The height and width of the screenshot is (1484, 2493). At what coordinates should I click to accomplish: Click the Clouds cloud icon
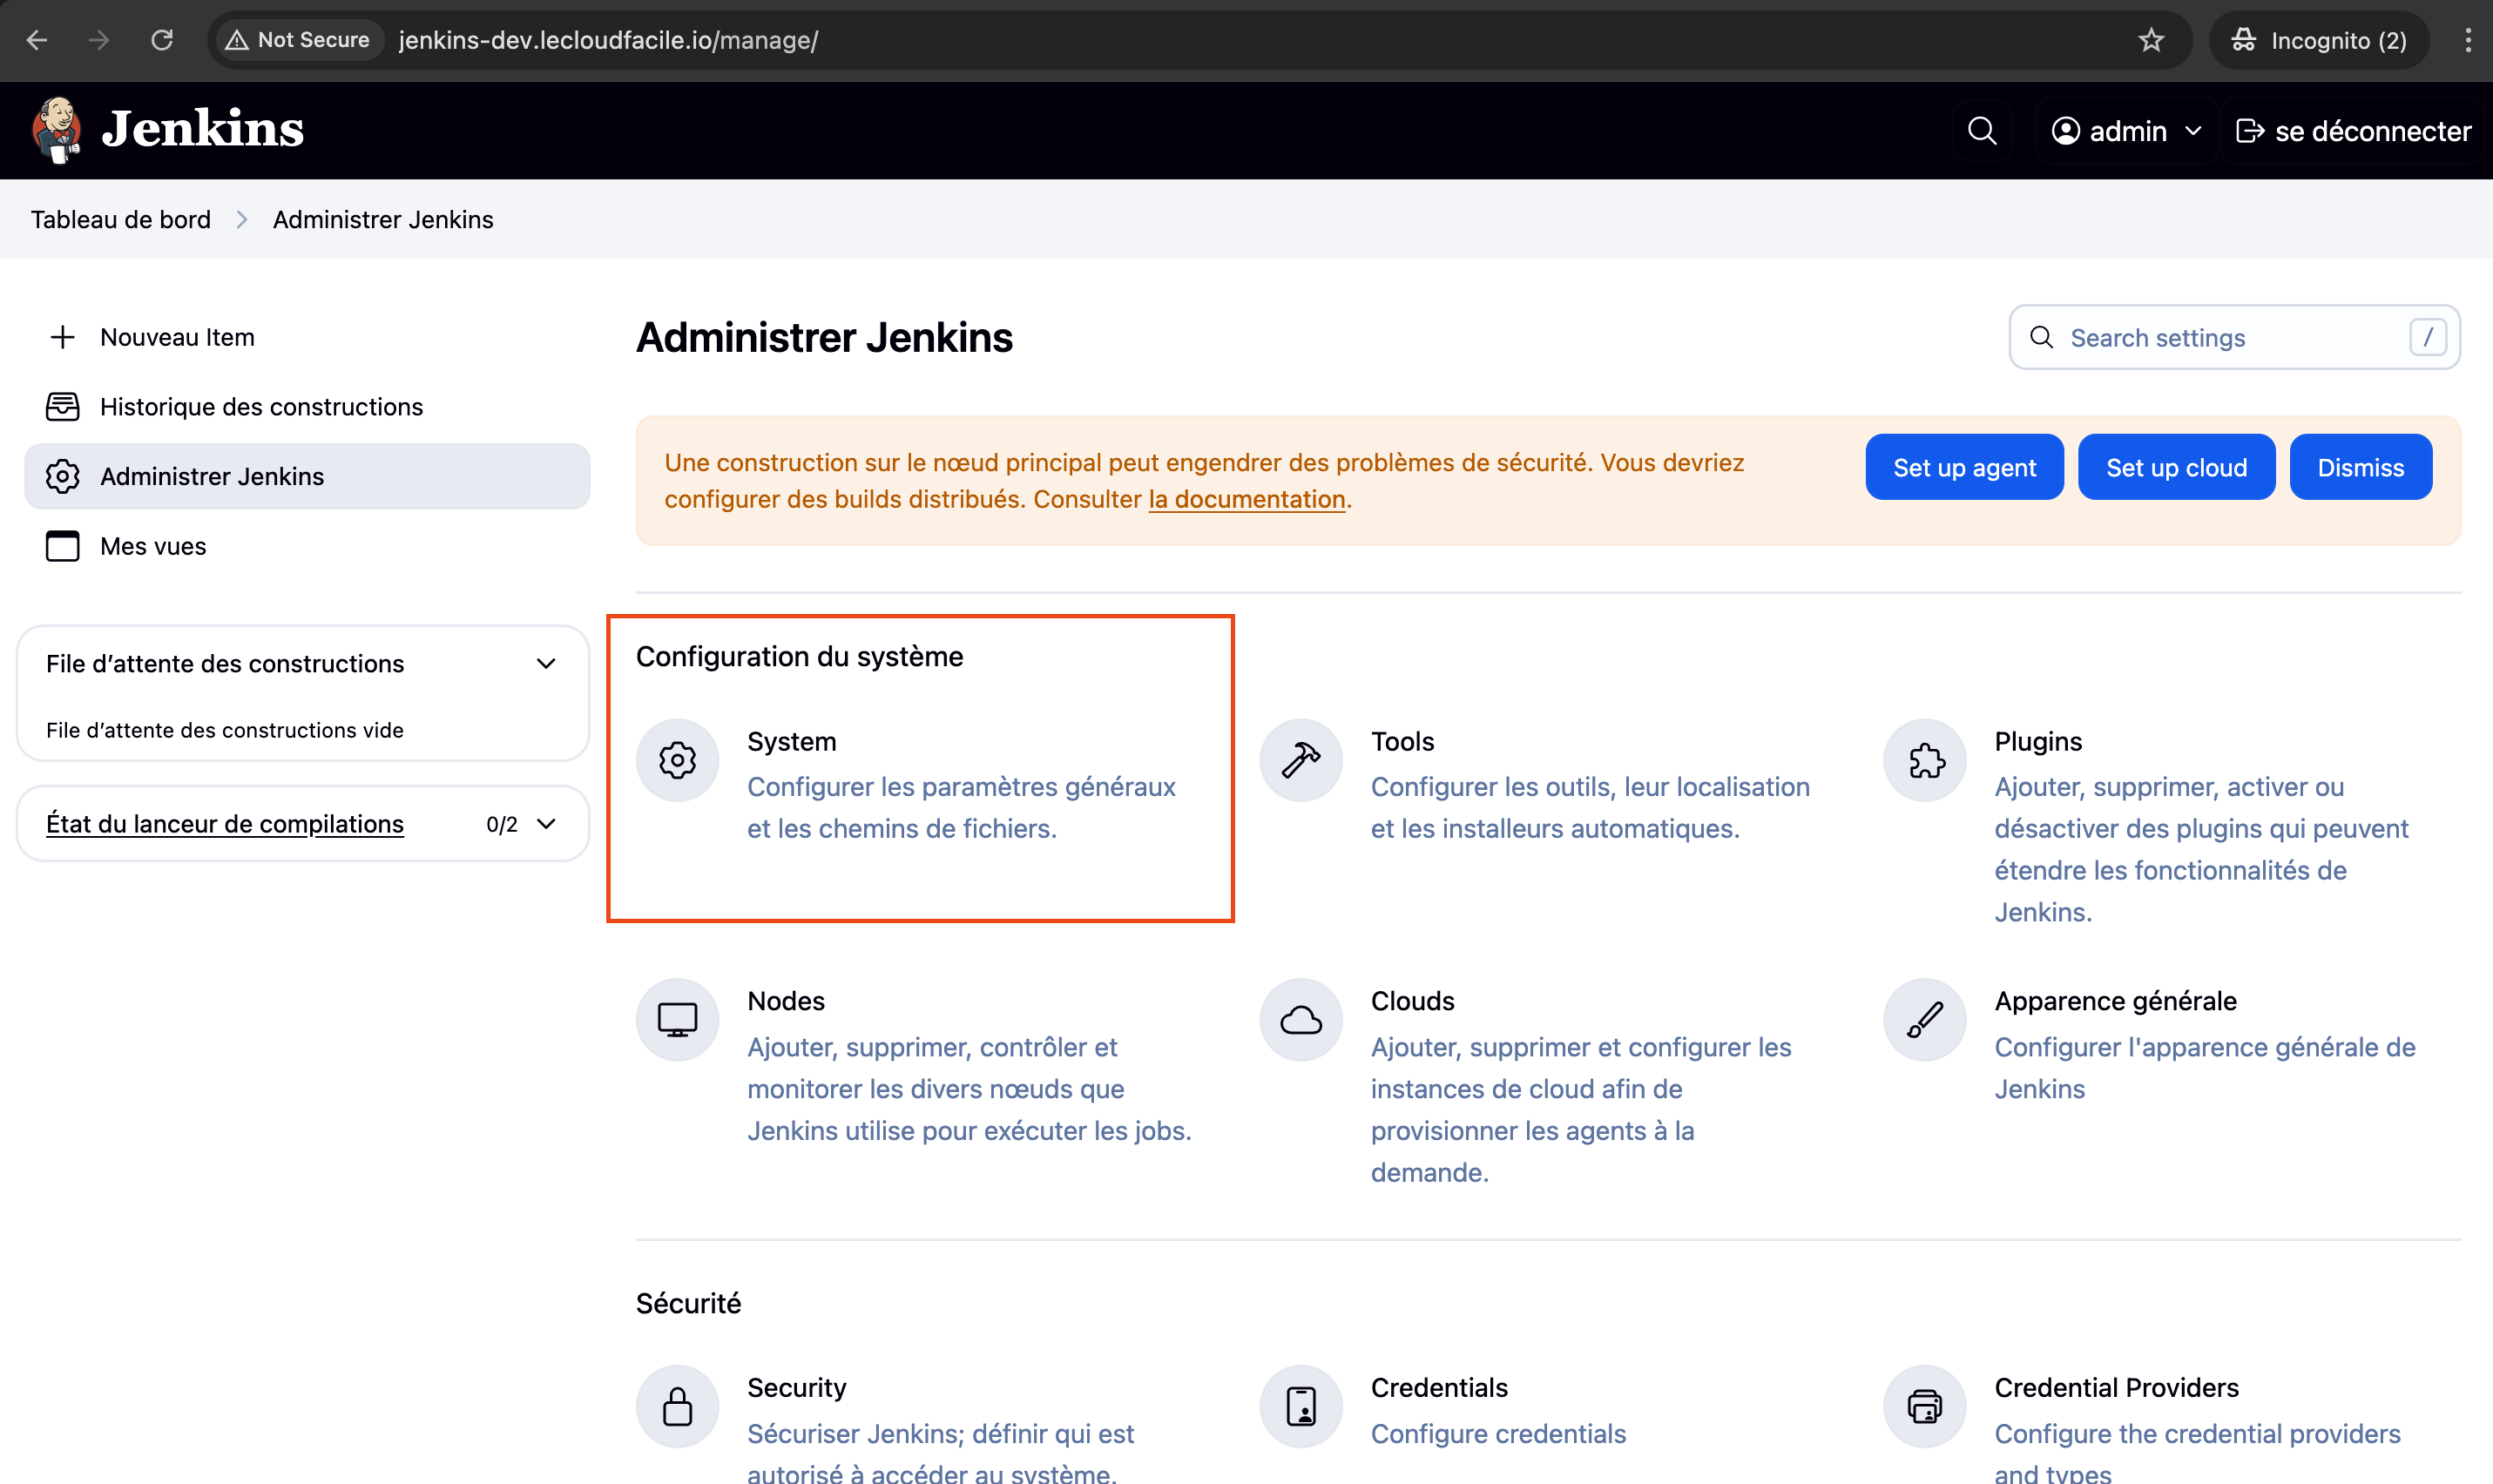pyautogui.click(x=1300, y=1019)
